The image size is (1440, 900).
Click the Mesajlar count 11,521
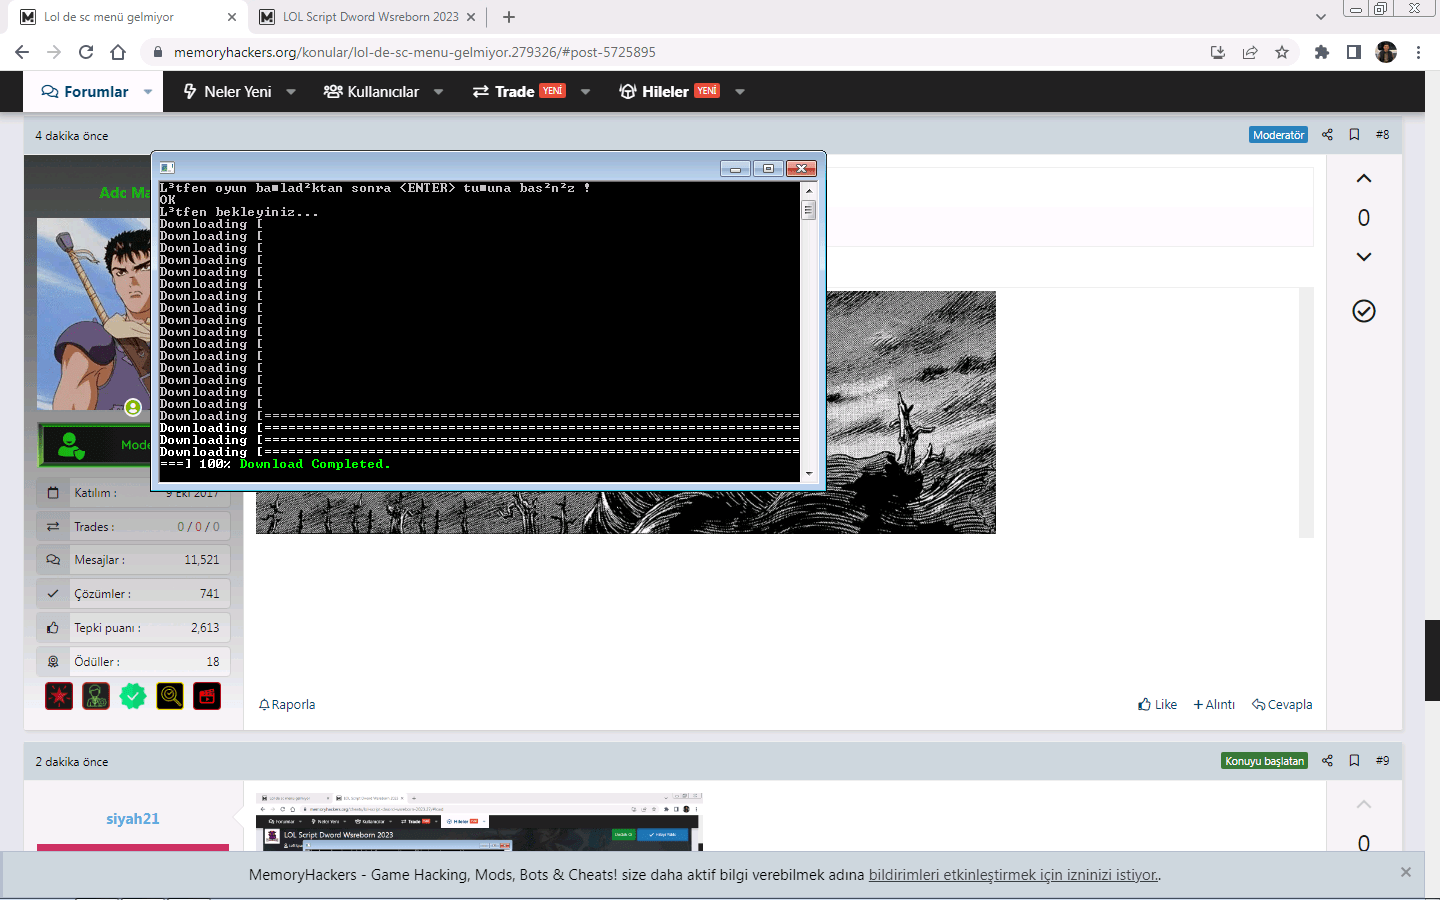click(201, 560)
